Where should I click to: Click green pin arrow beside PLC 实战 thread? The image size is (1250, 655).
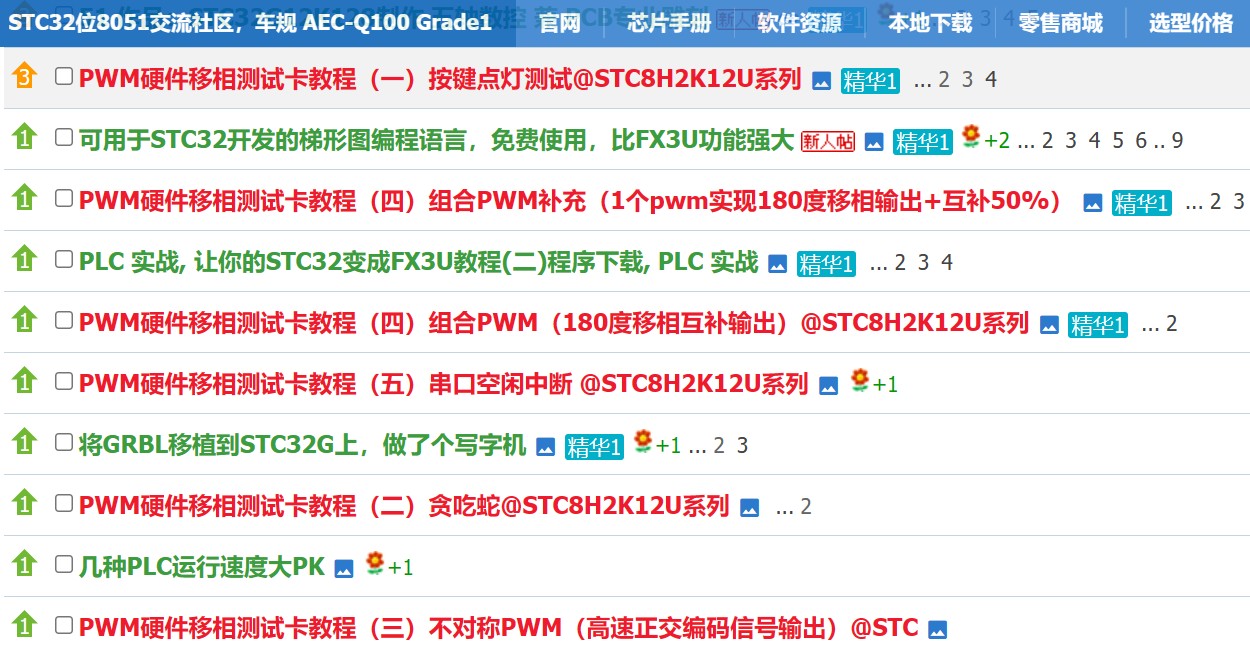[x=24, y=260]
